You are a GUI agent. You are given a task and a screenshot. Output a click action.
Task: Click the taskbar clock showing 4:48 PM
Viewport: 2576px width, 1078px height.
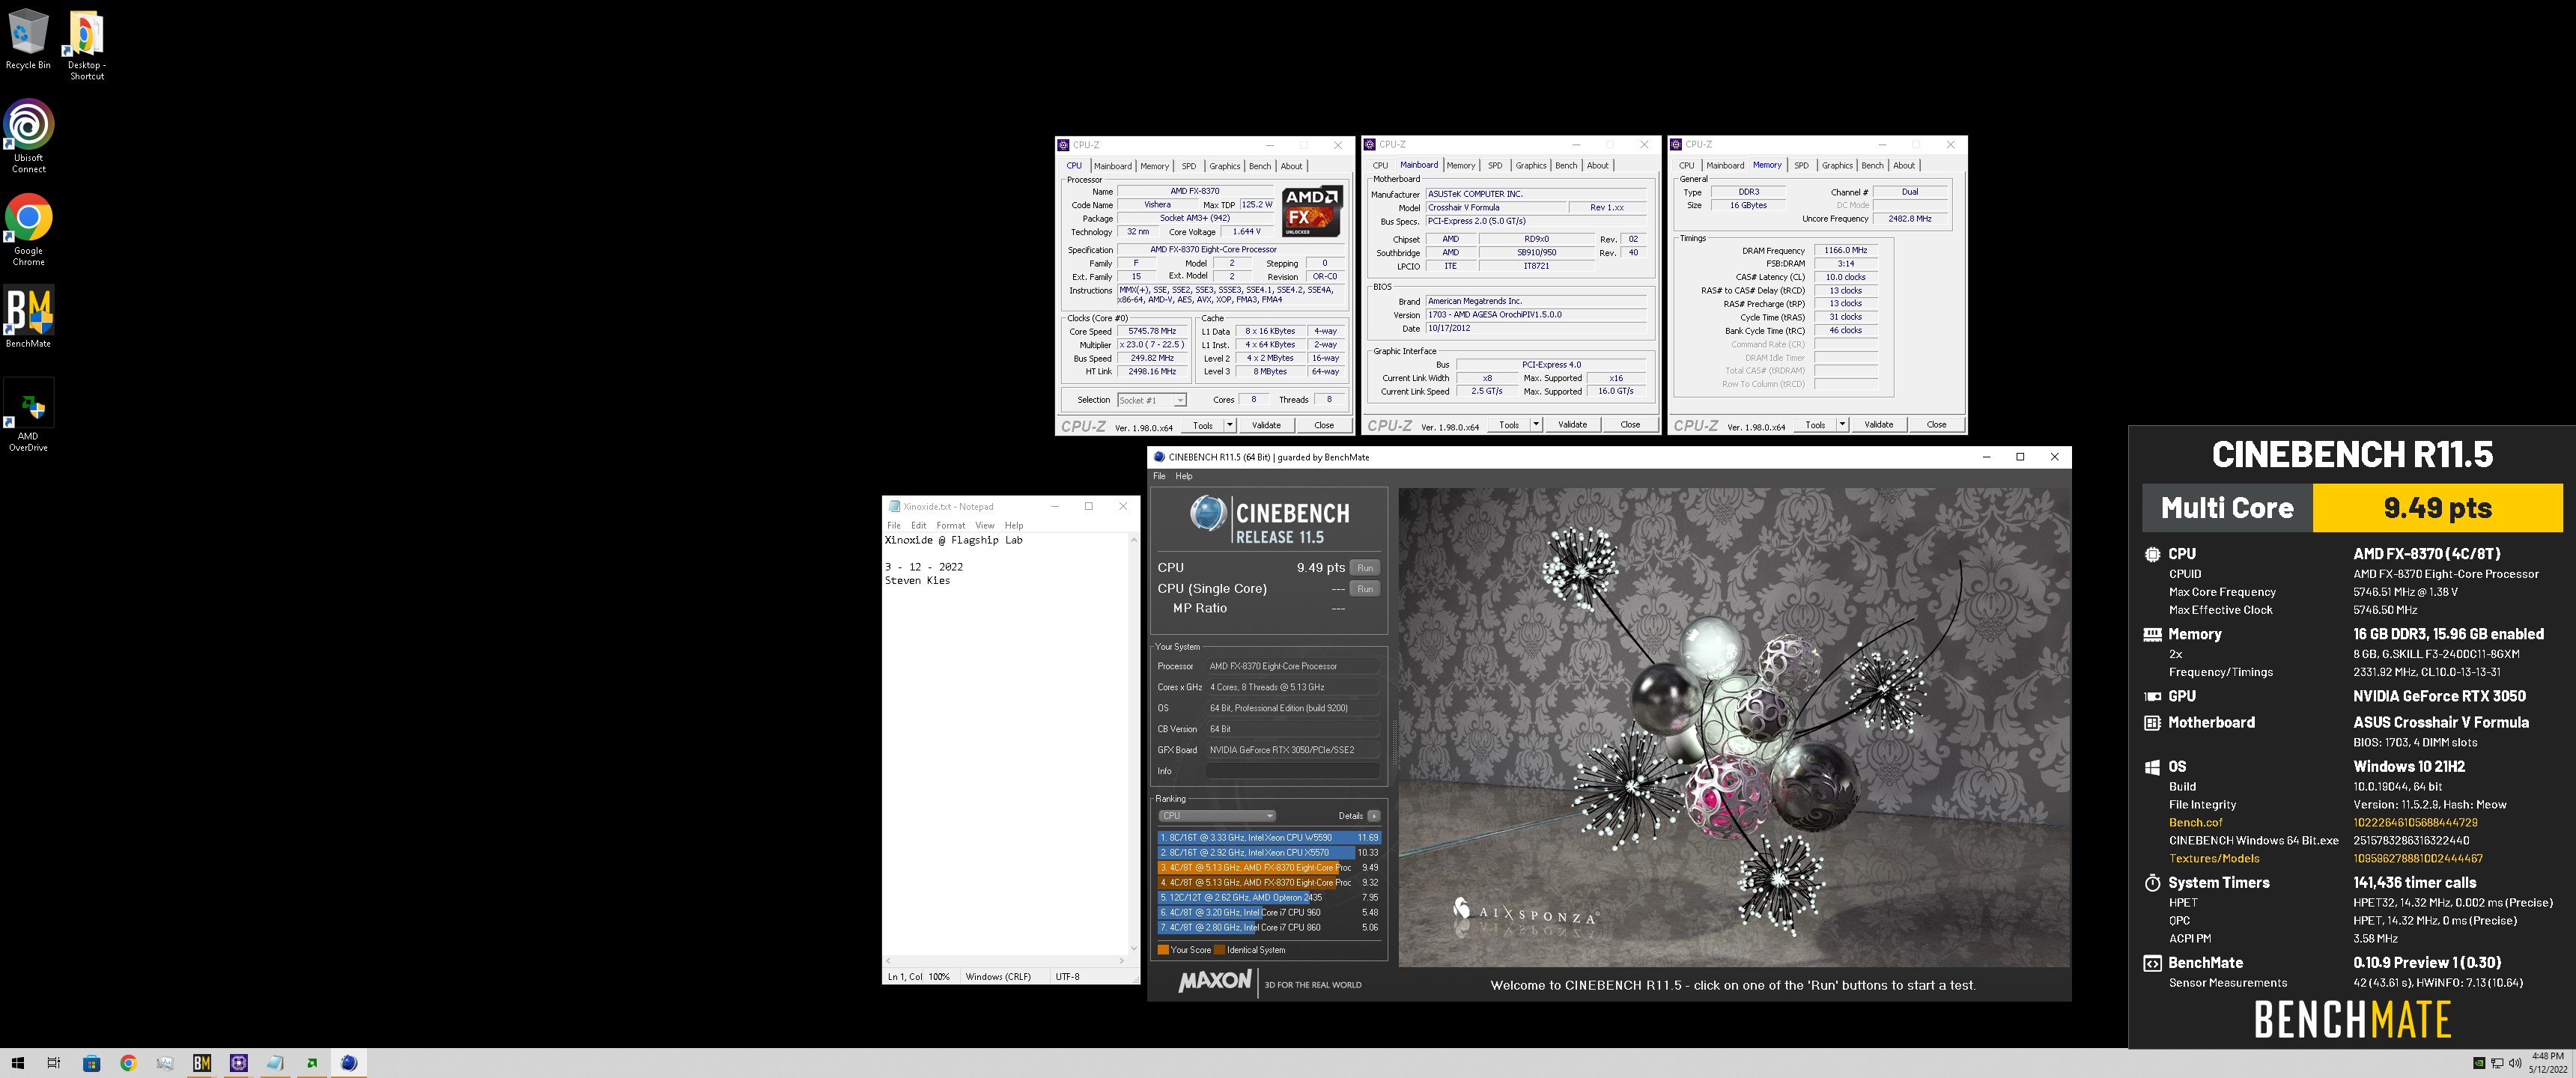(x=2547, y=1063)
